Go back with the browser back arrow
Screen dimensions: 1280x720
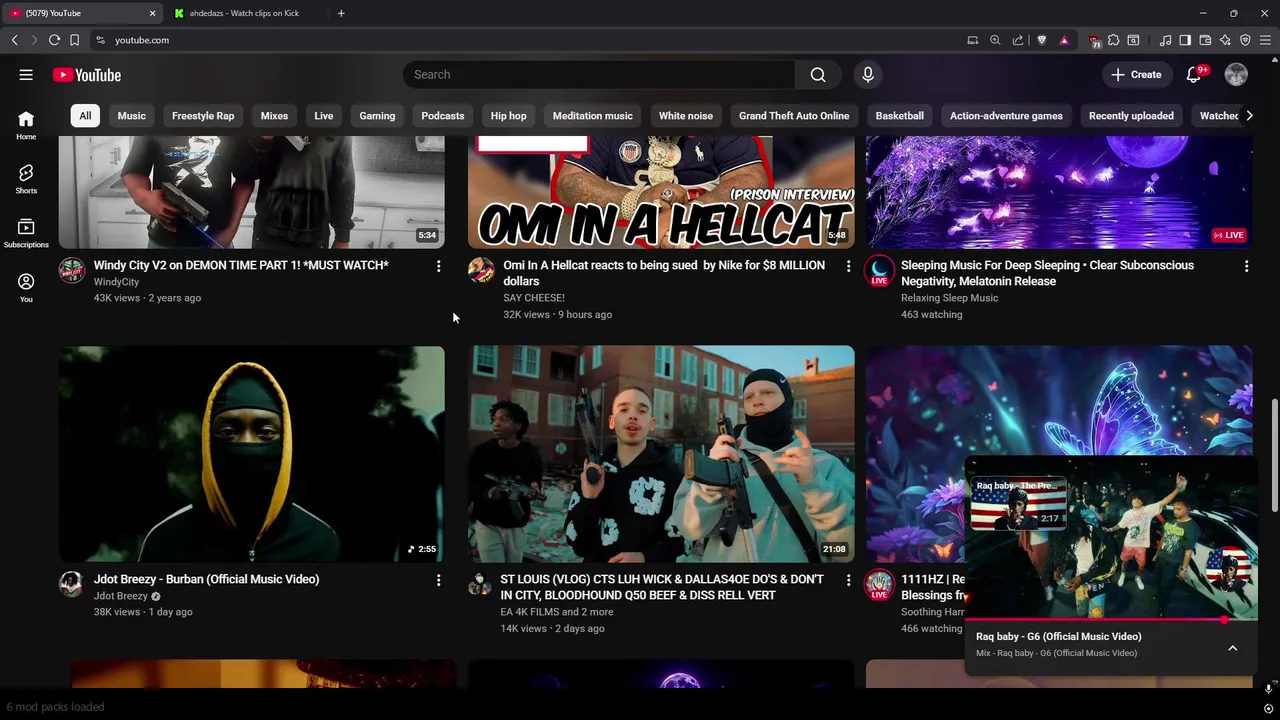coord(14,40)
